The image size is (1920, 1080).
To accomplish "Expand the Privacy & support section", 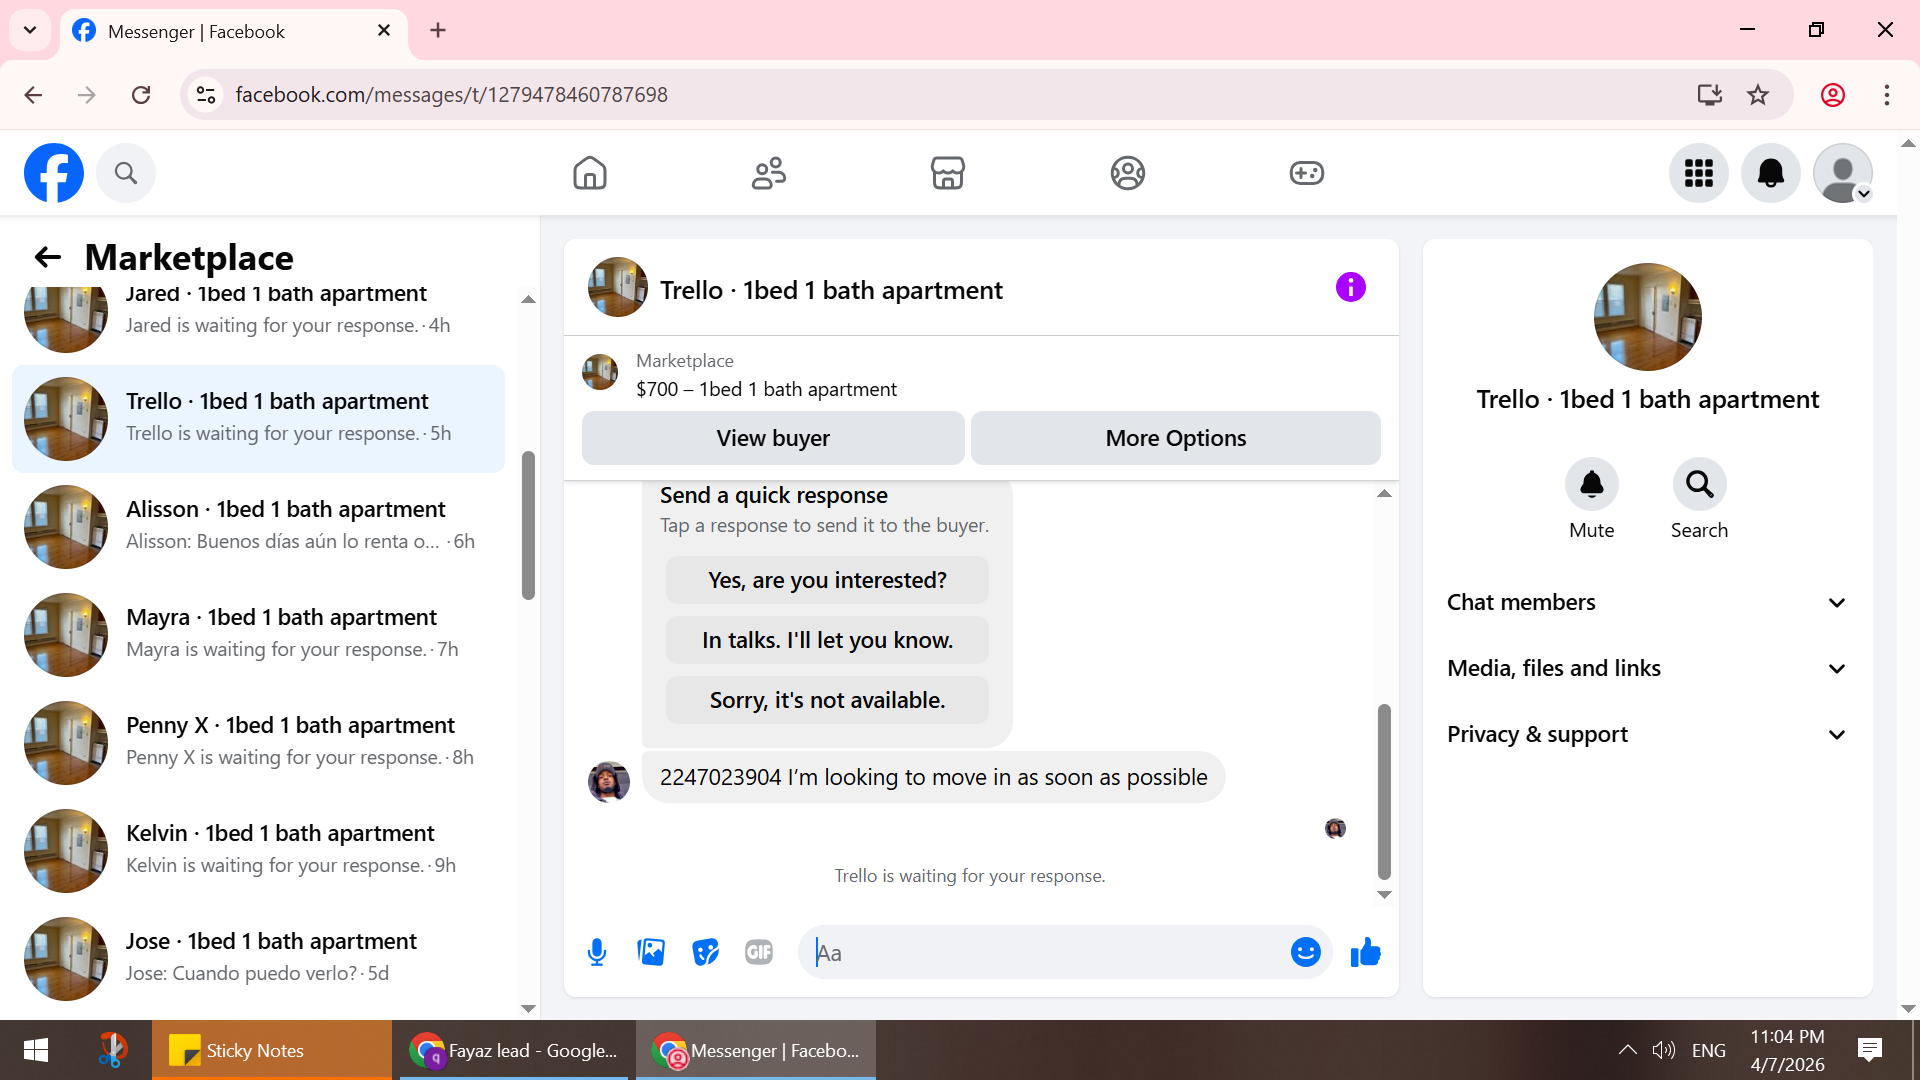I will [1647, 735].
